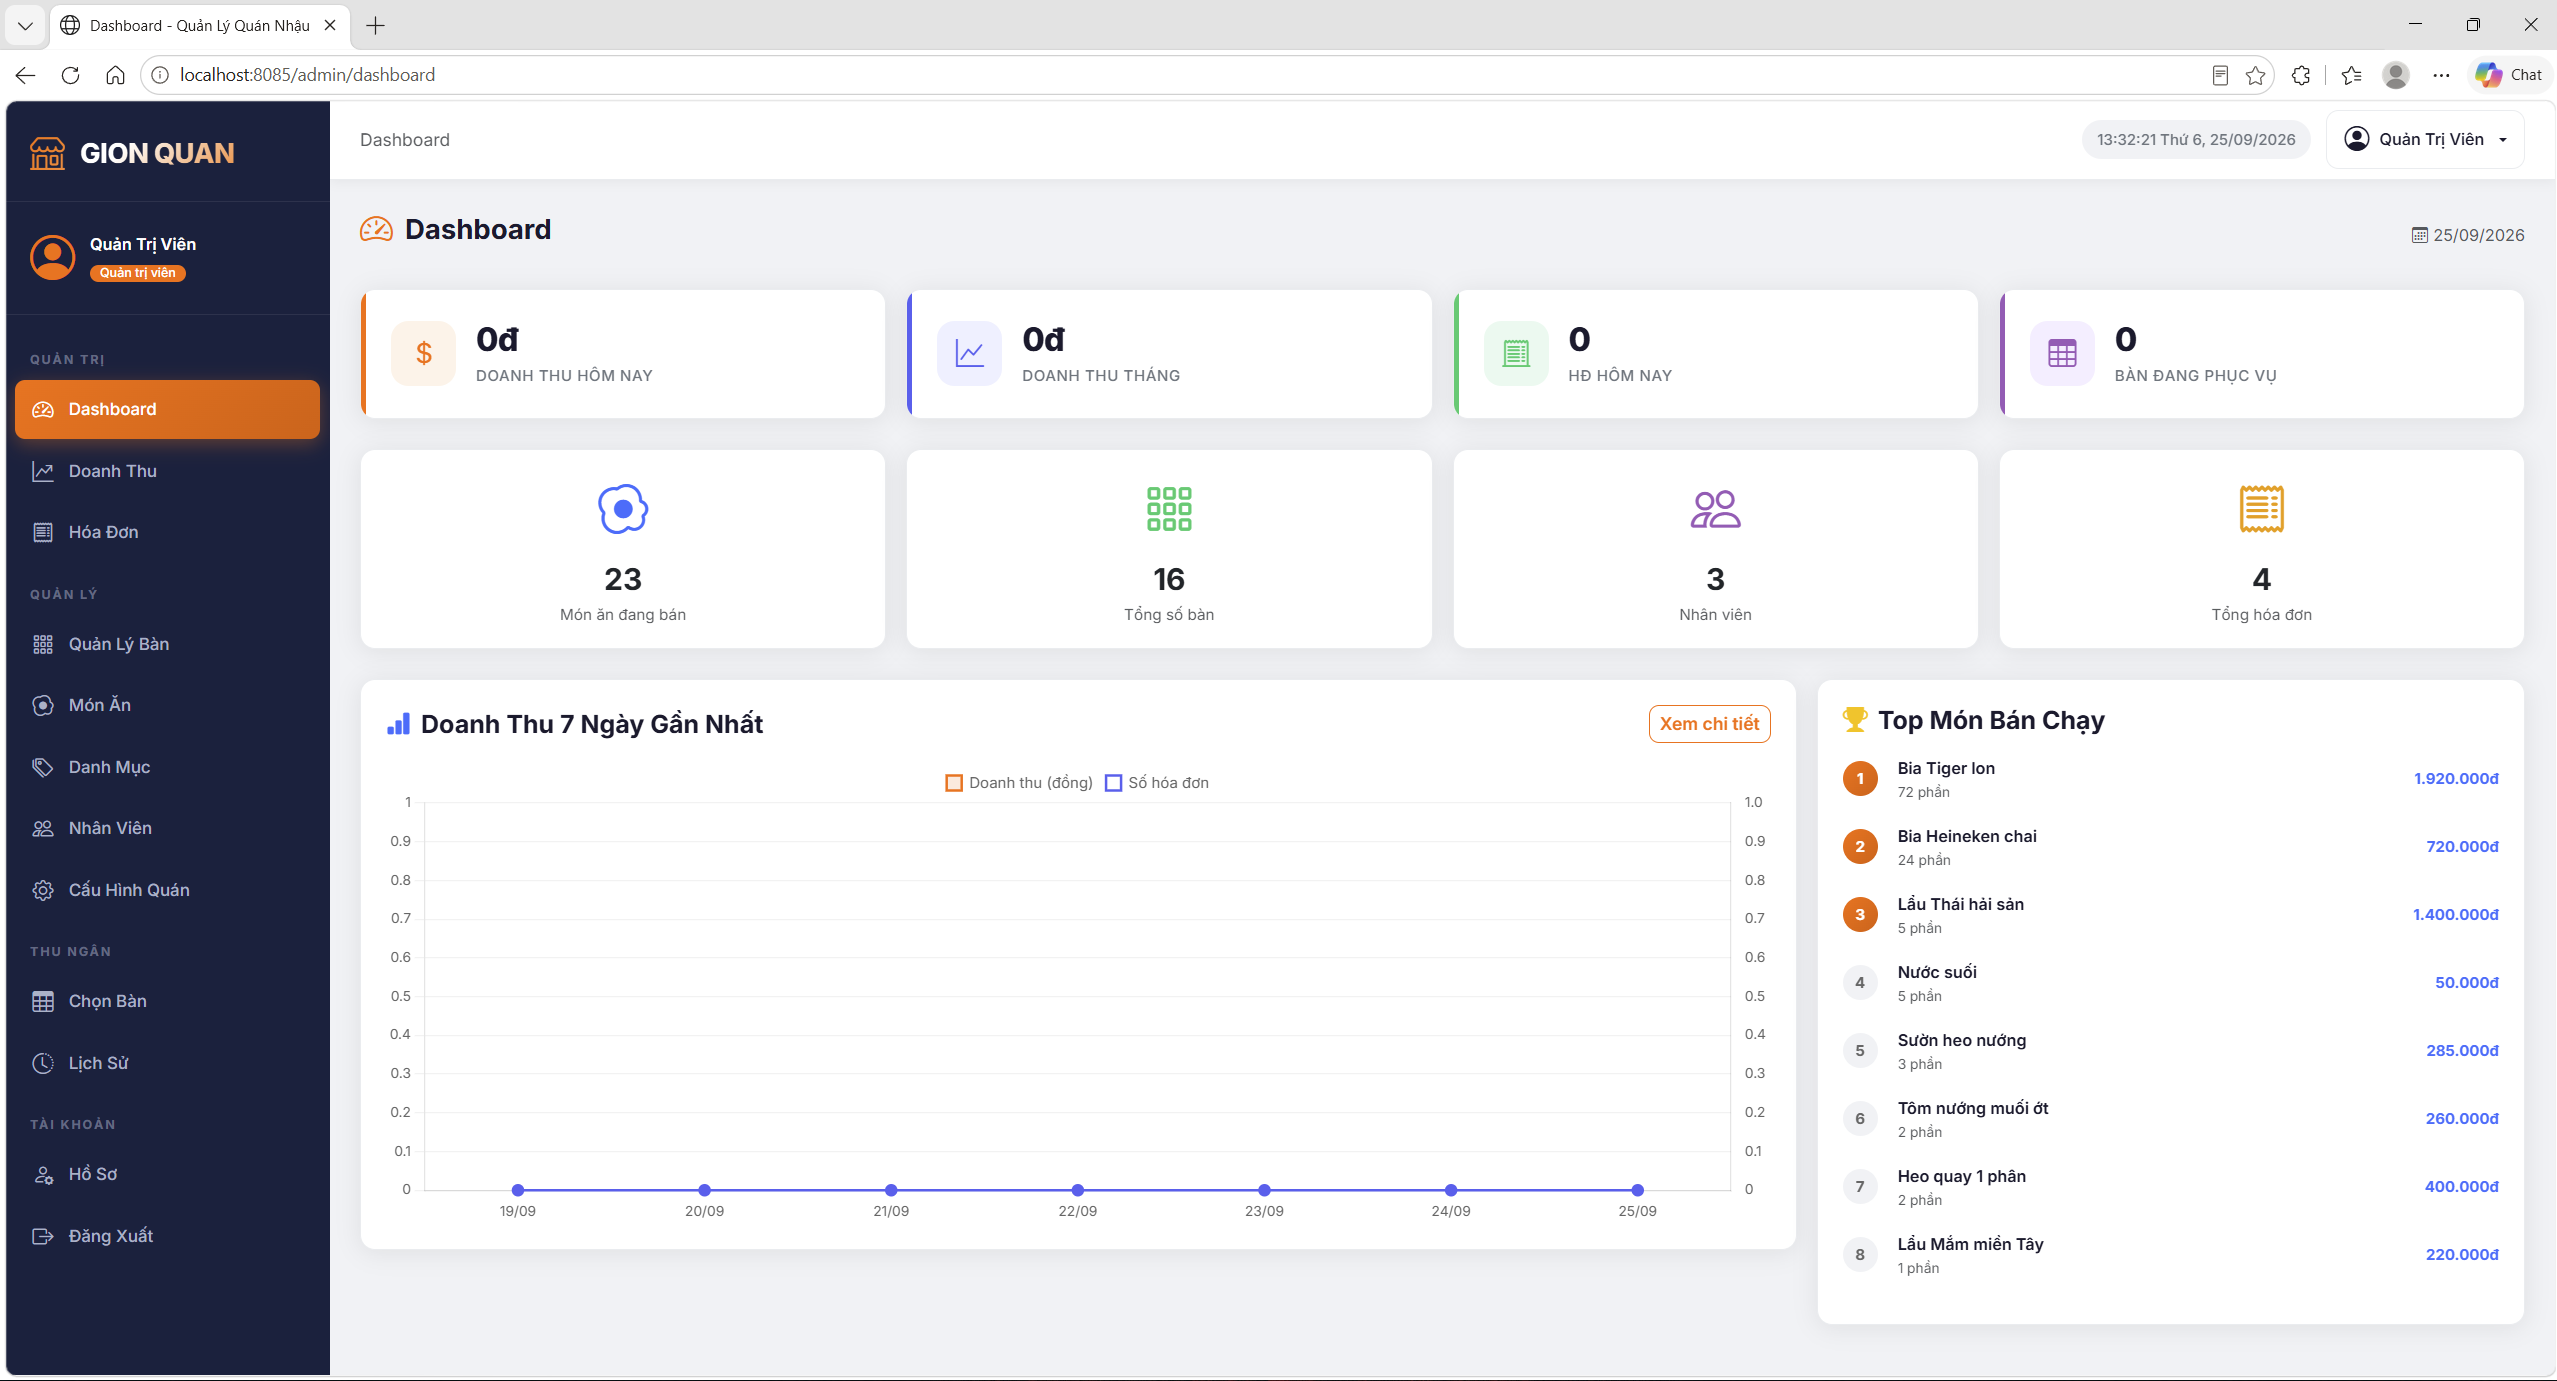Open the Quản Trị Viên account dropdown

pos(2425,139)
